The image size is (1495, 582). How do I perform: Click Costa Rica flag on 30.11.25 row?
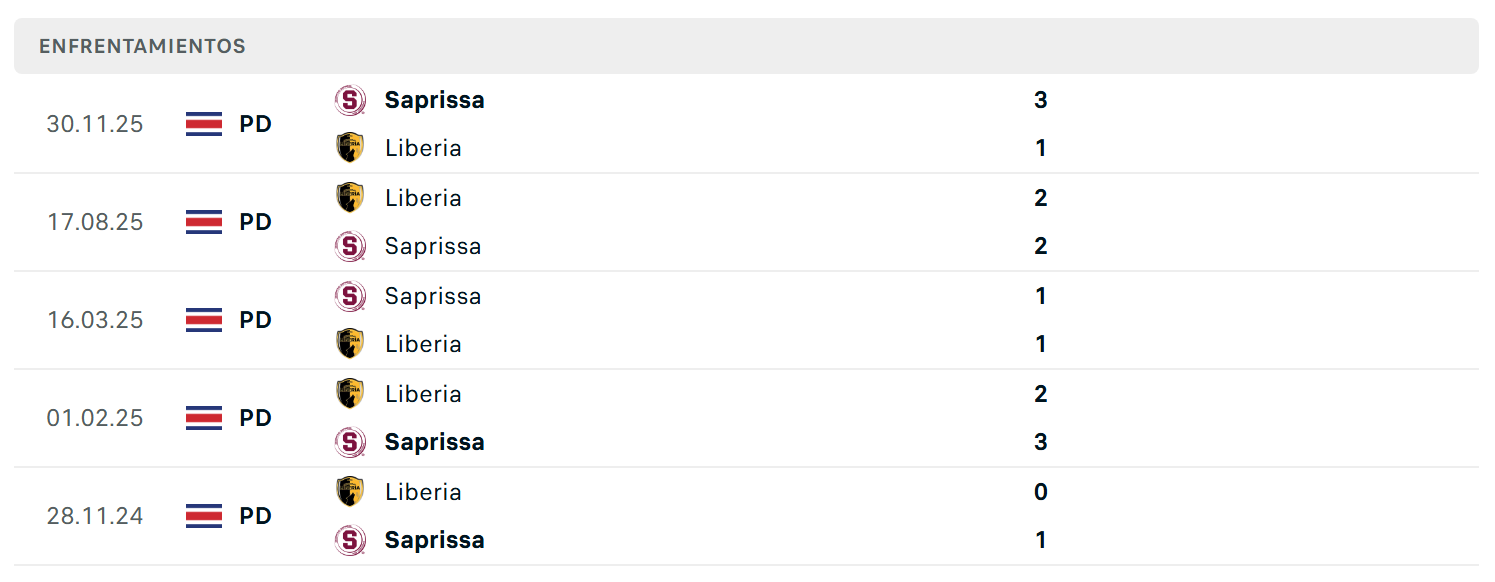point(204,124)
